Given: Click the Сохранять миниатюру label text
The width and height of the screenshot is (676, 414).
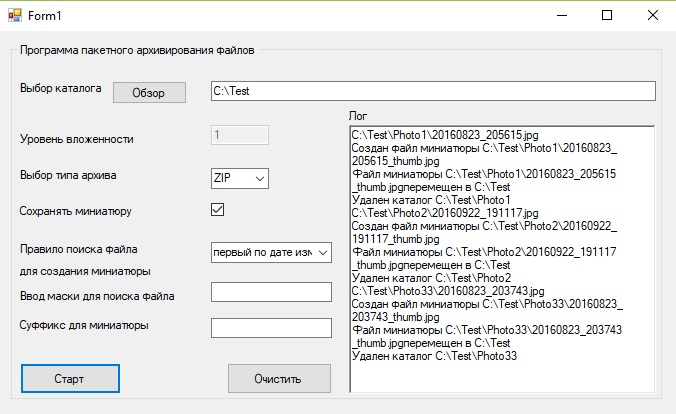Looking at the screenshot, I should (75, 211).
